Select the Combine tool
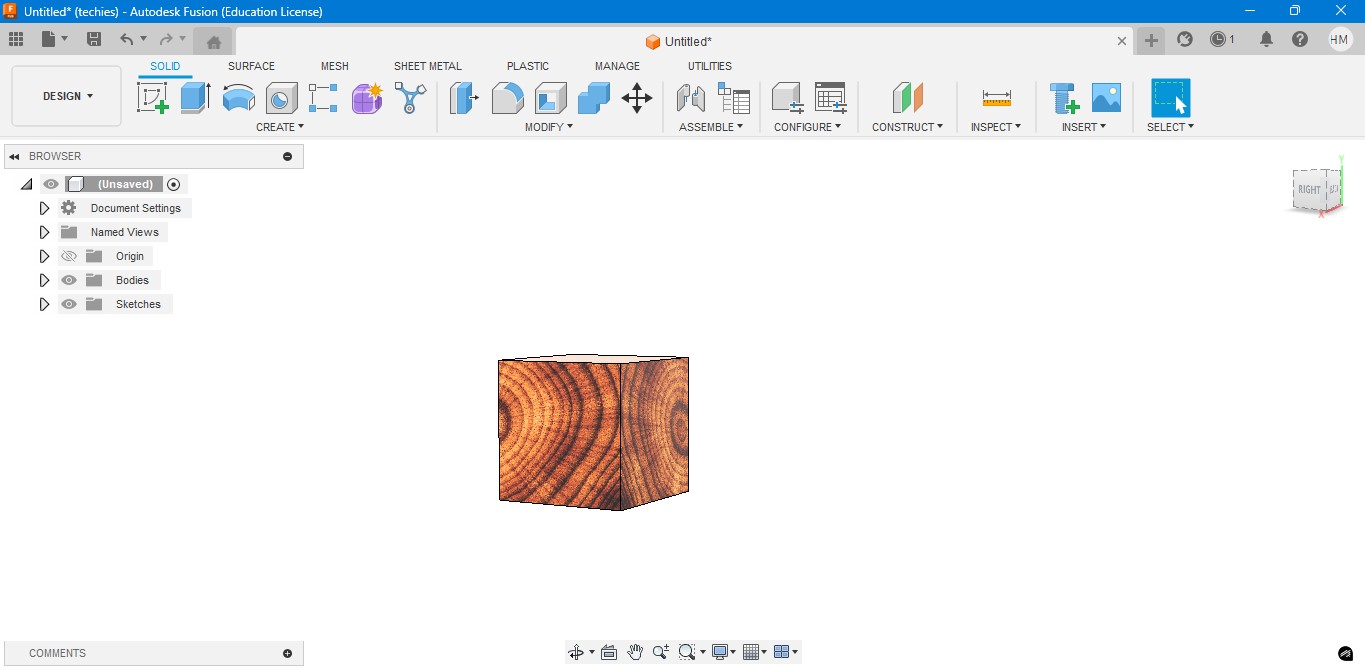Screen dimensions: 1365x670 593,98
